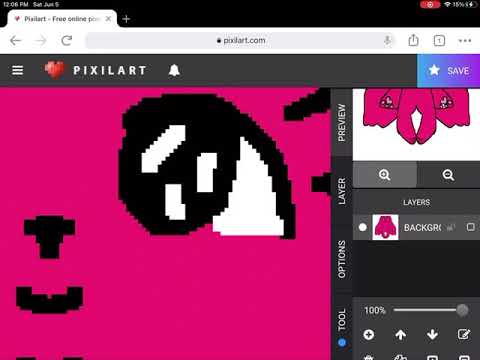This screenshot has height=360, width=480.
Task: Go back in browser history
Action: (15, 41)
